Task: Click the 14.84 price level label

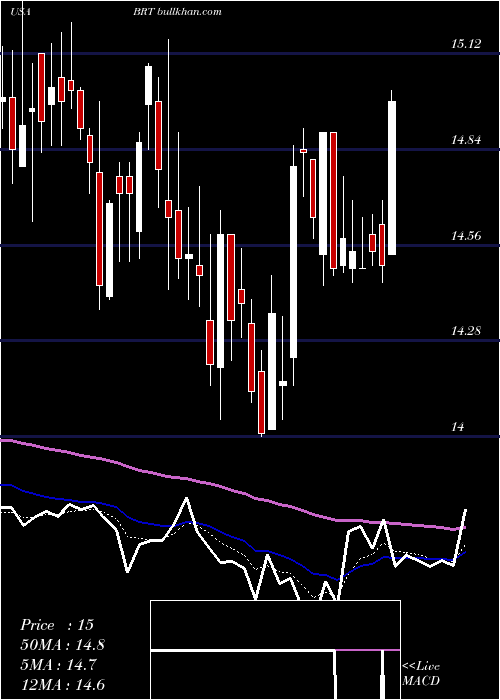Action: [466, 140]
